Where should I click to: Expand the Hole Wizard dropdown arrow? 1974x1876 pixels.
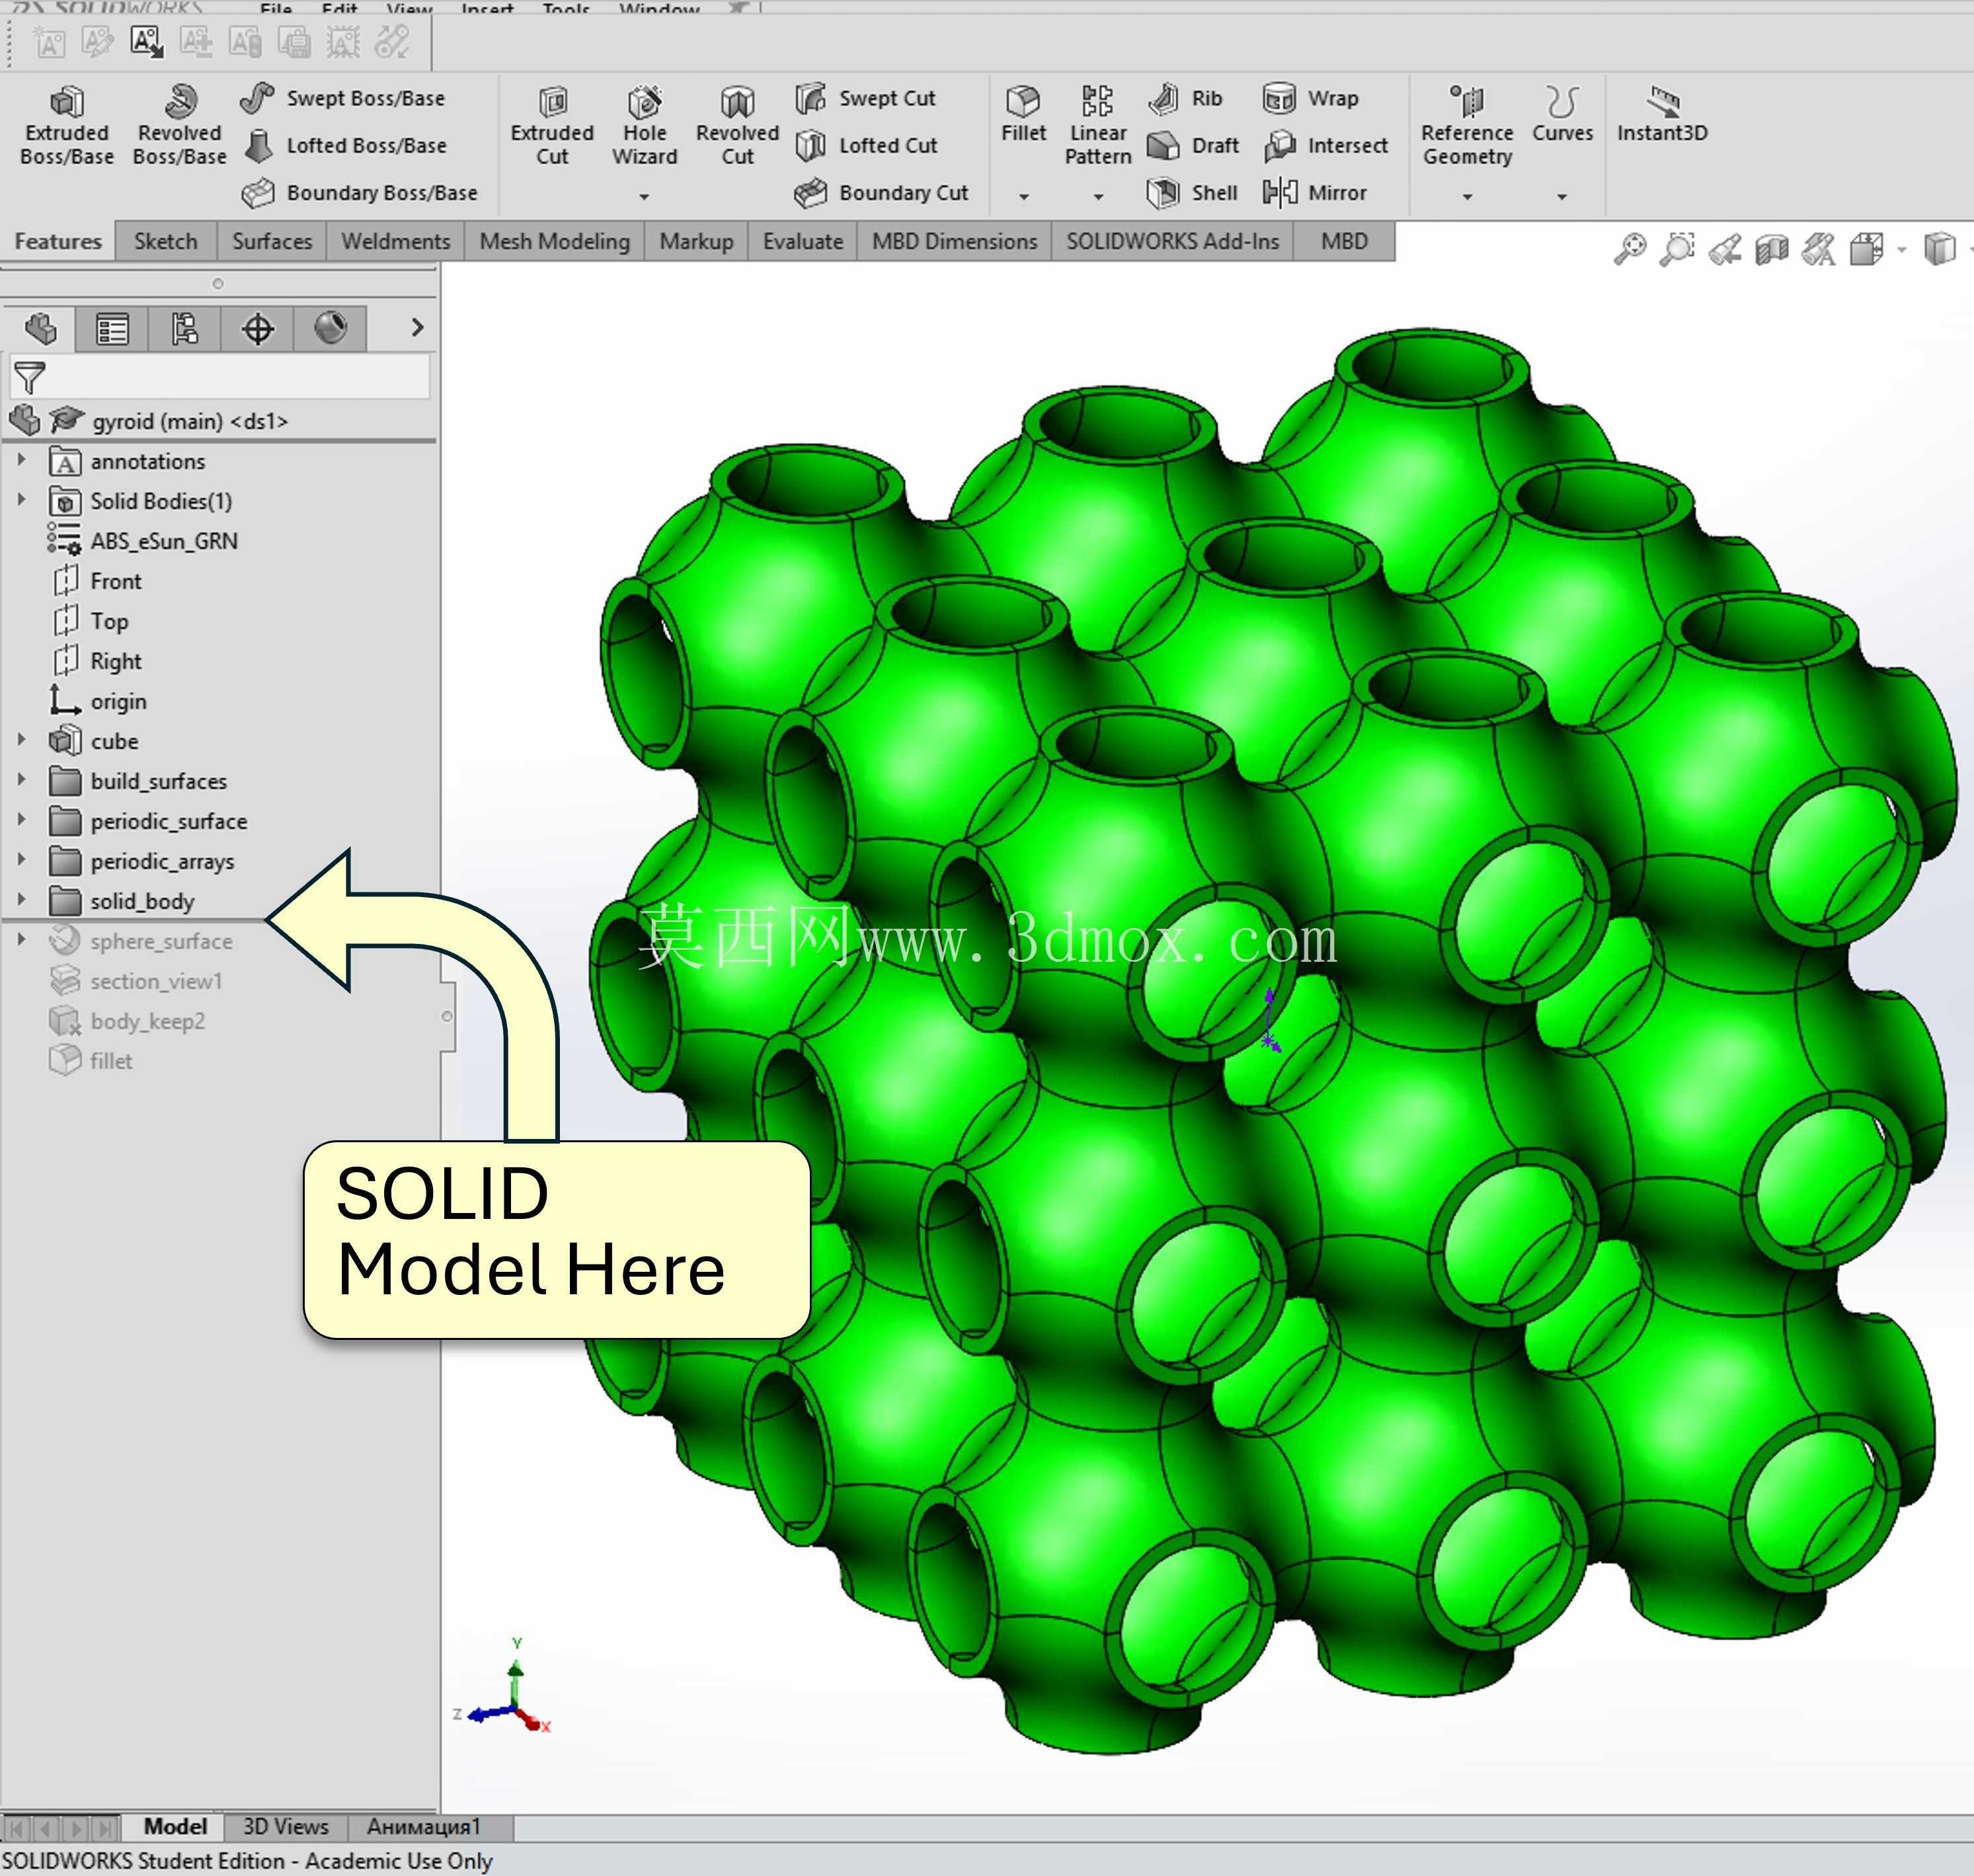644,196
